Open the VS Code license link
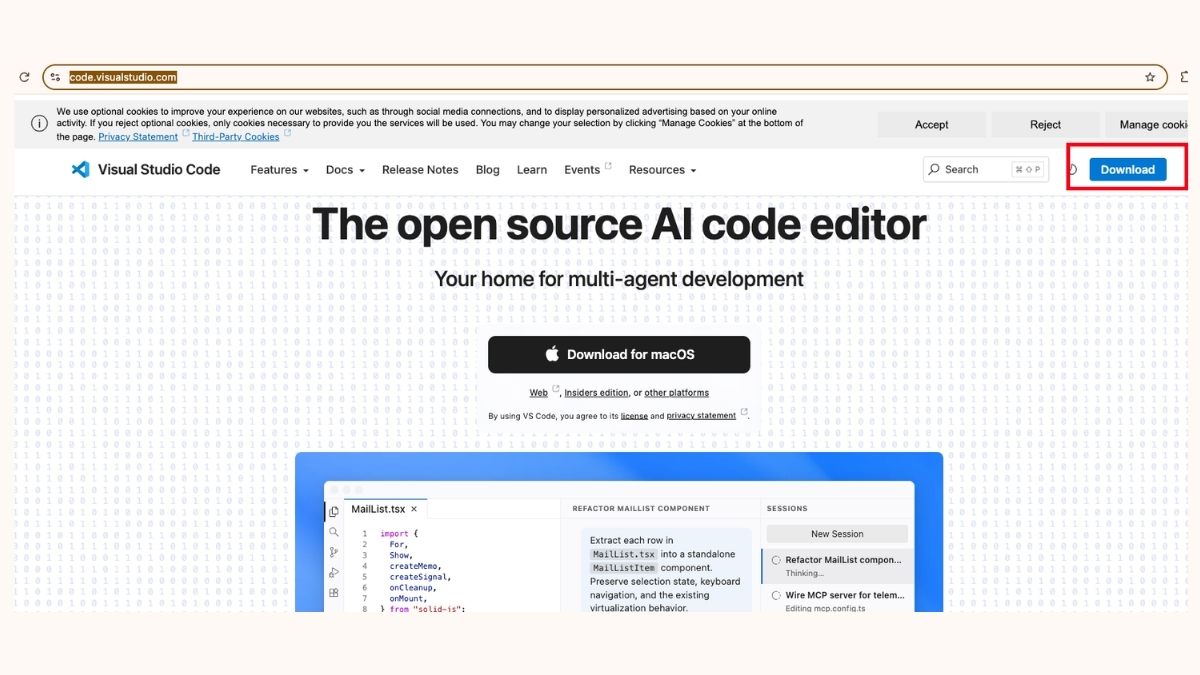The height and width of the screenshot is (675, 1200). click(634, 415)
